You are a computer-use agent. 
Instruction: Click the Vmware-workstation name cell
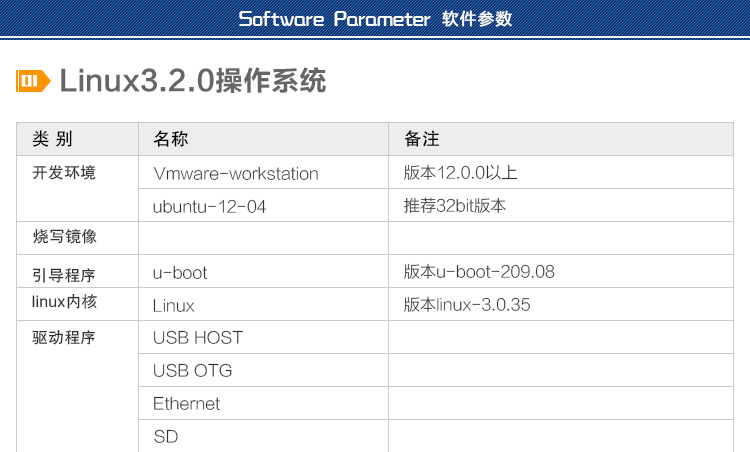point(235,173)
